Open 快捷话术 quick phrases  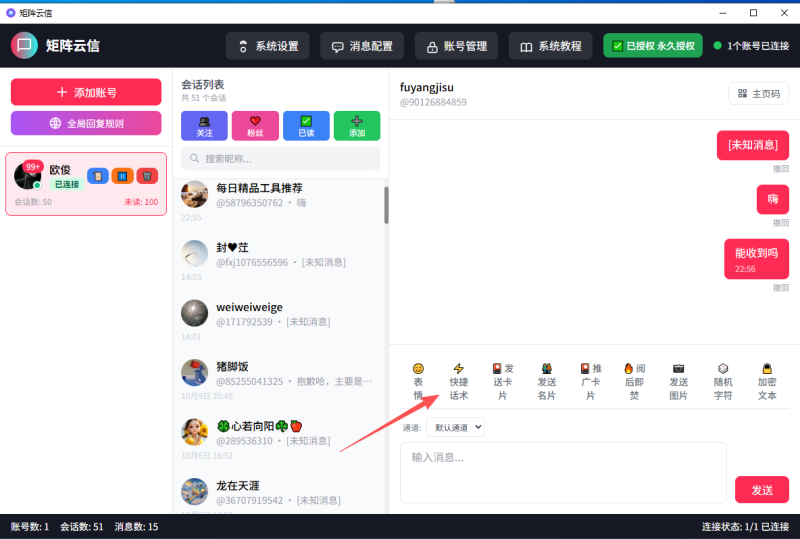pyautogui.click(x=458, y=381)
